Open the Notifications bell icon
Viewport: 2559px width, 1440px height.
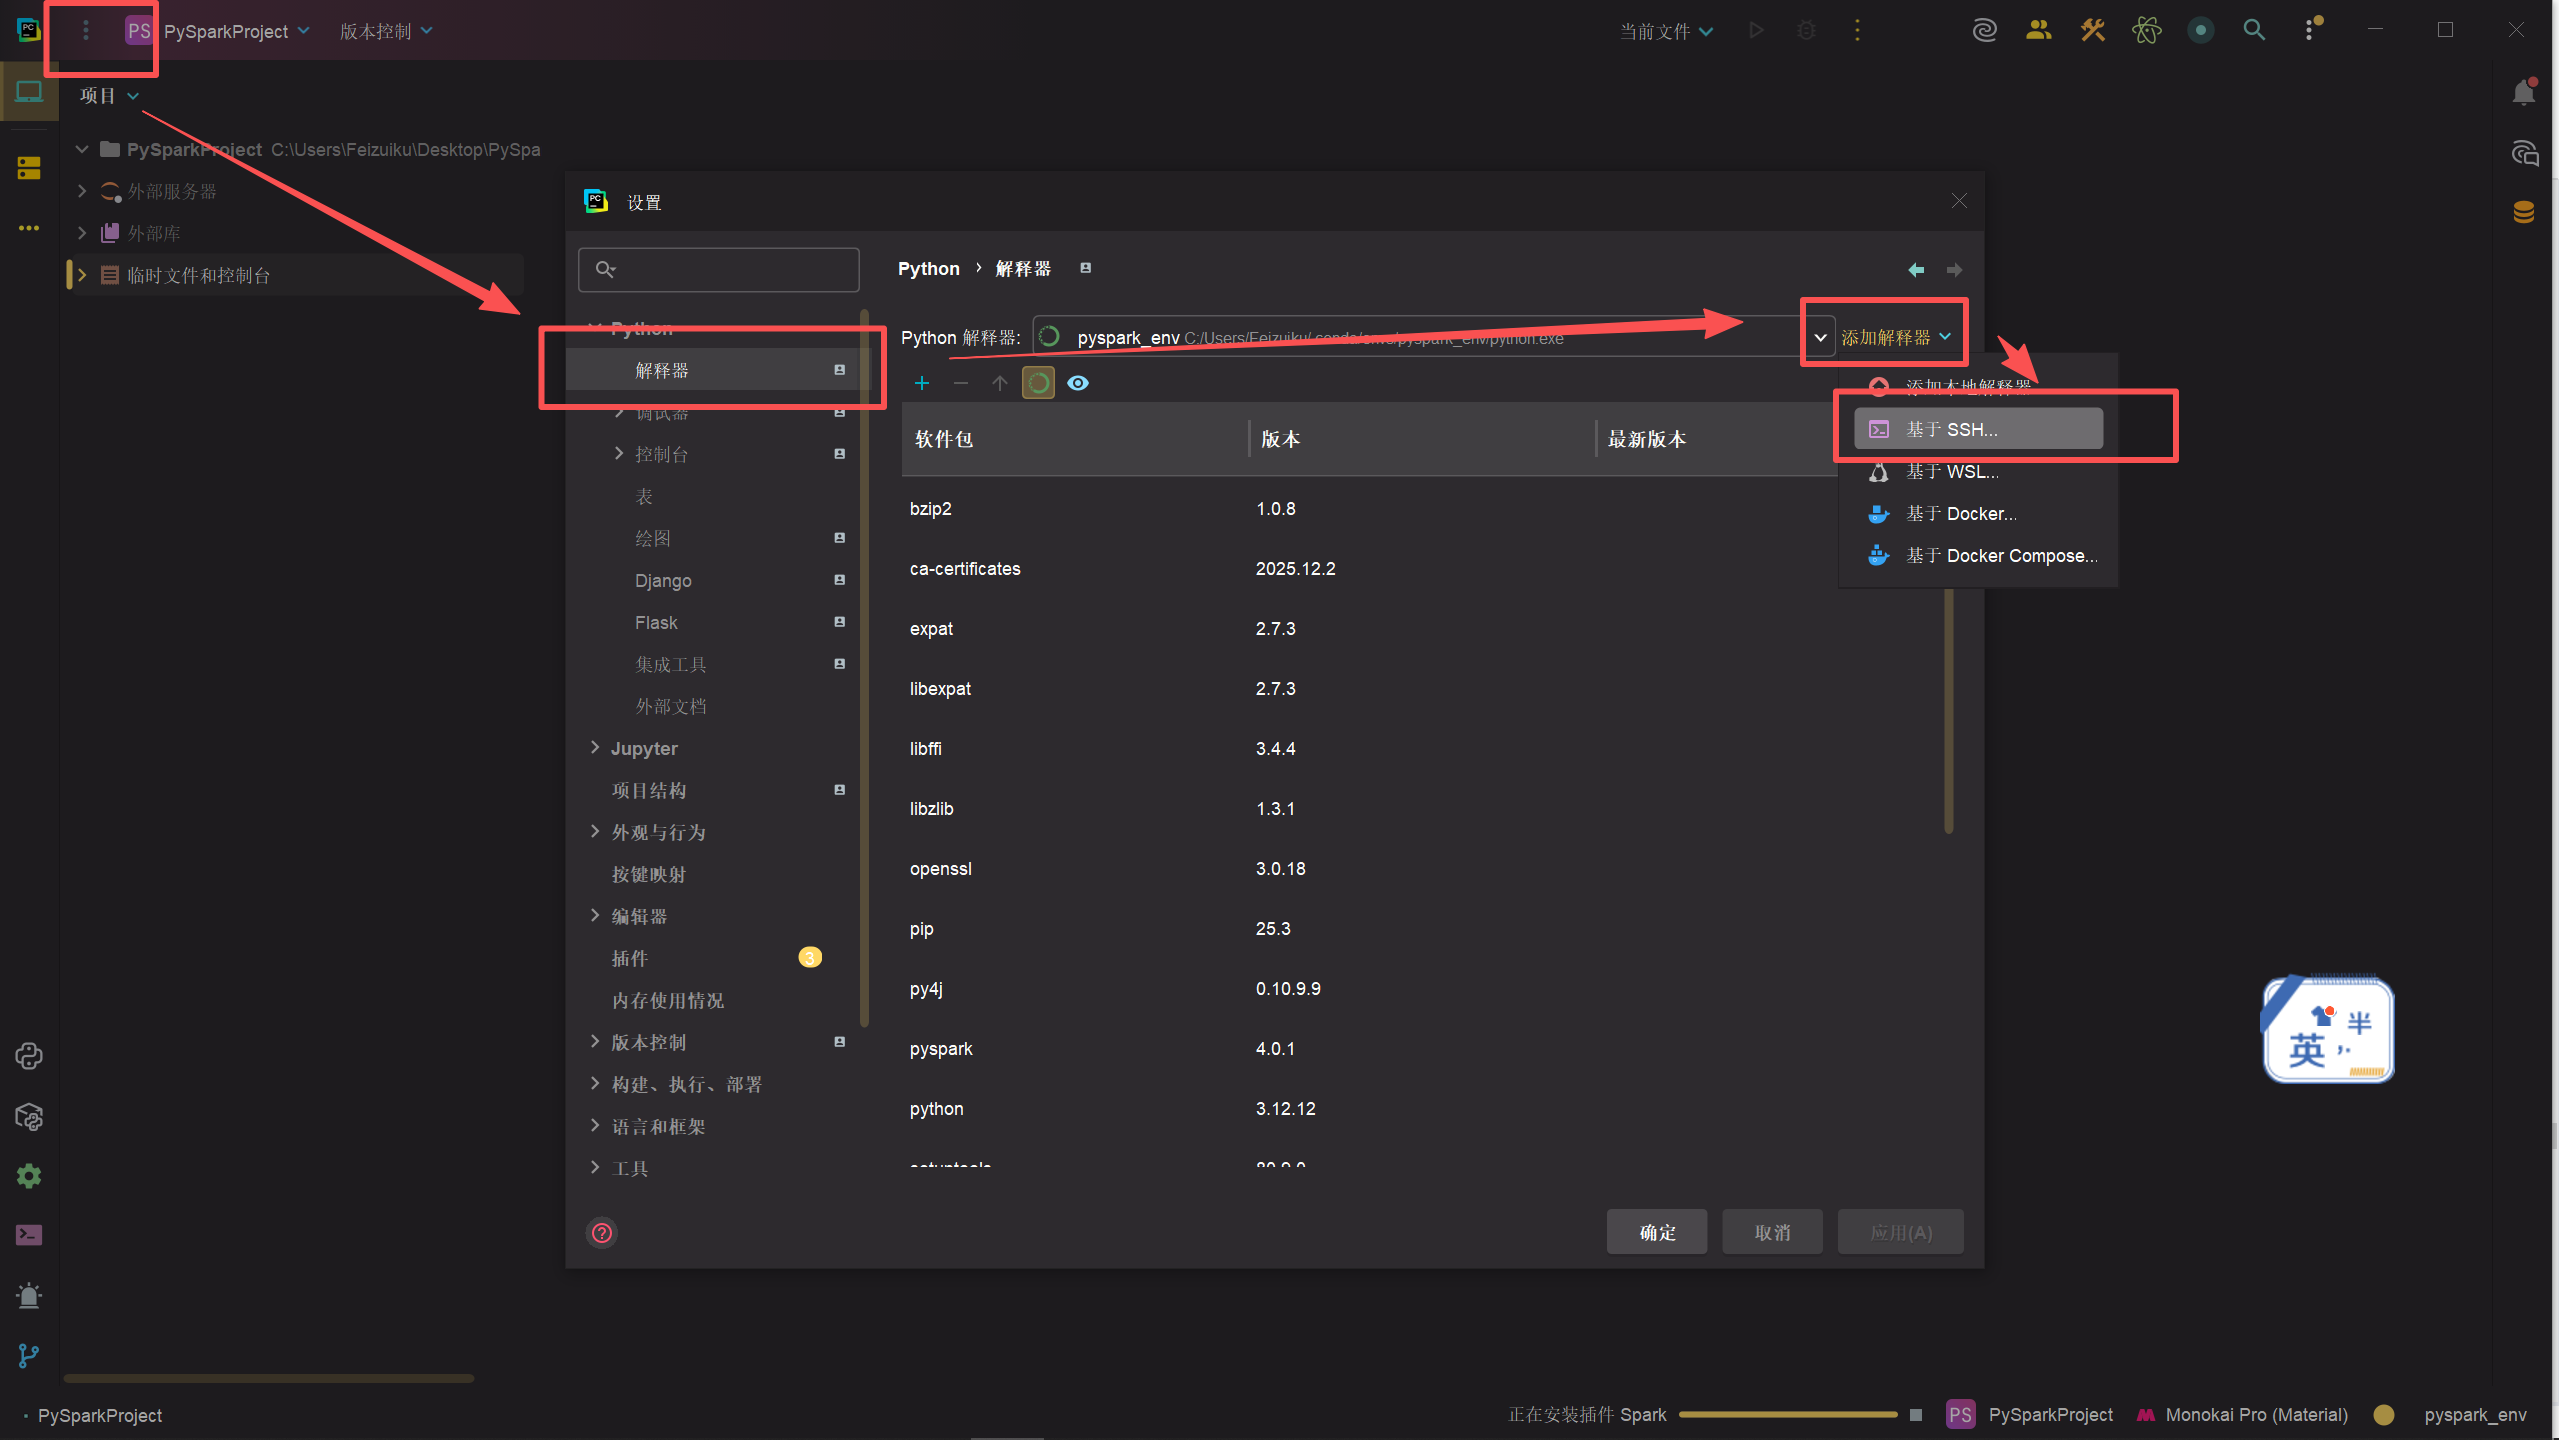[x=2523, y=93]
